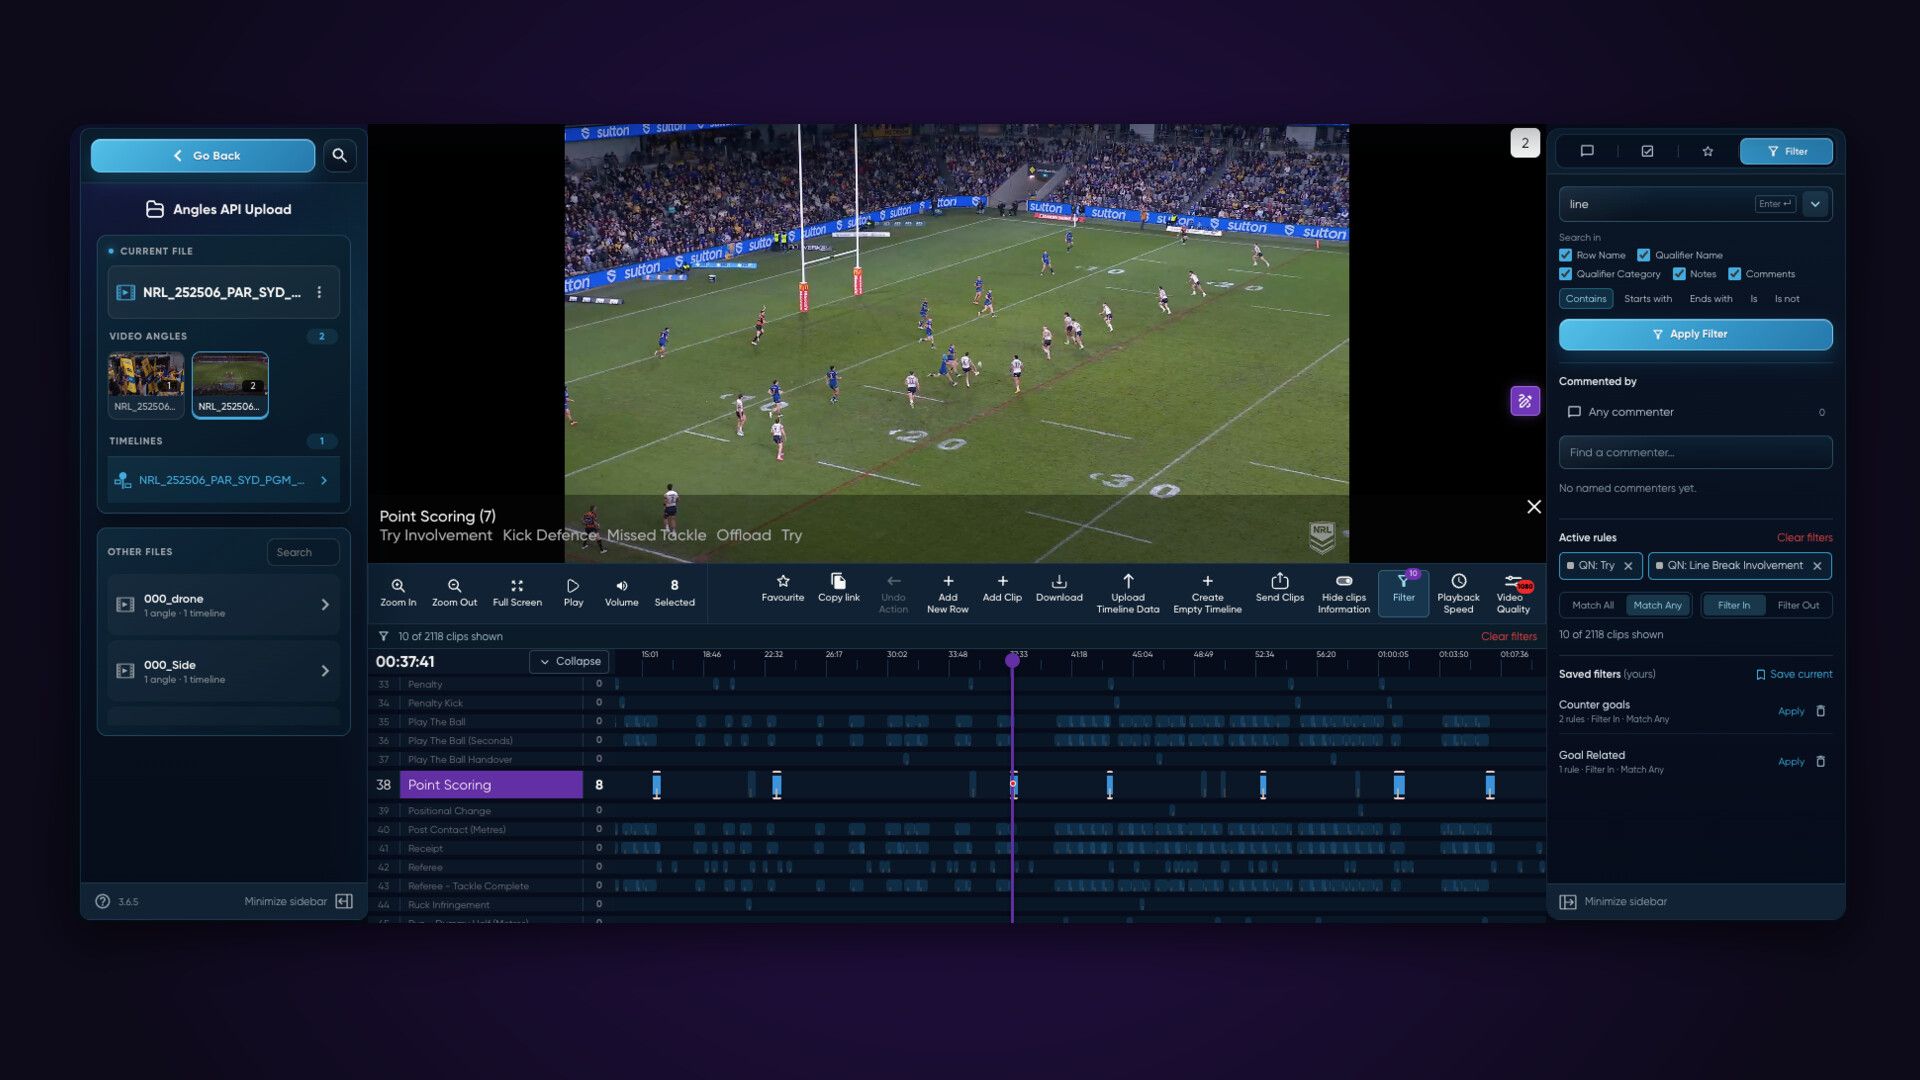Upload Timeline Data
The width and height of the screenshot is (1920, 1080).
tap(1128, 593)
